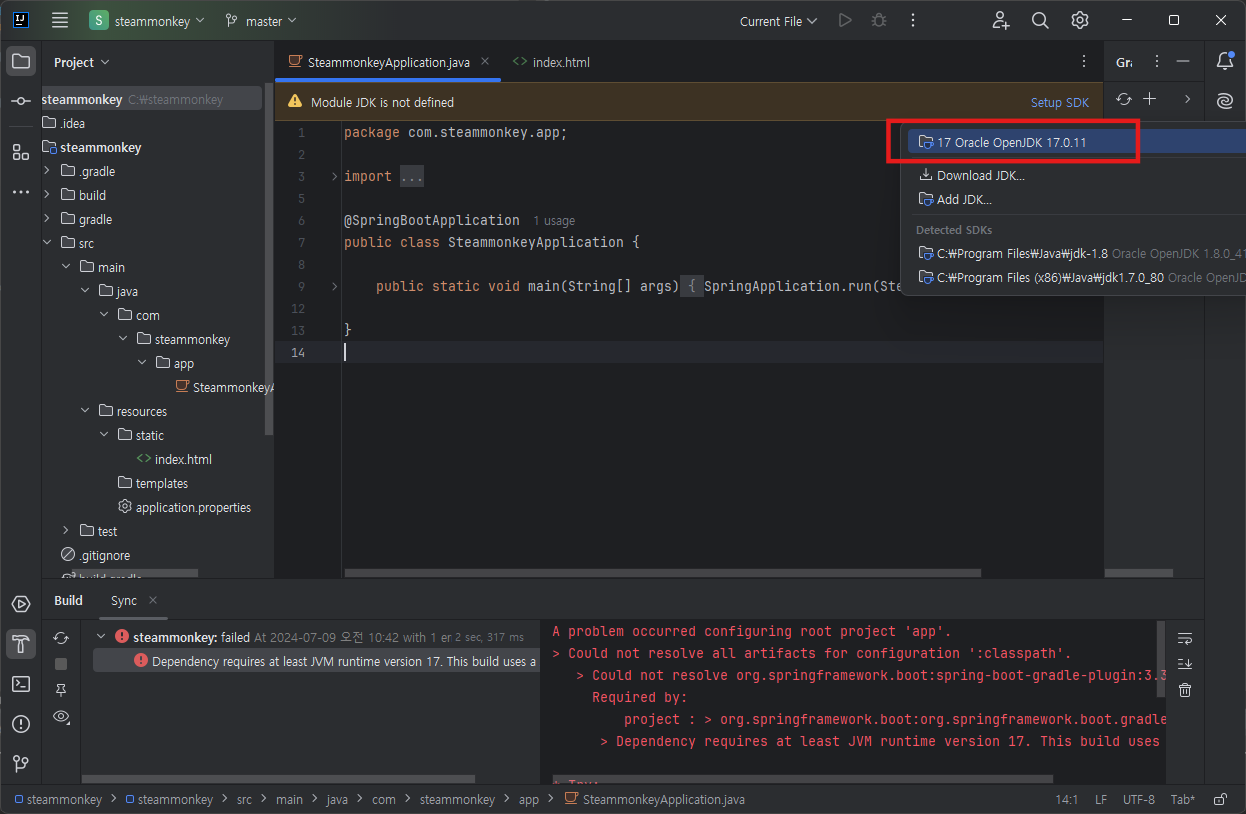Viewport: 1246px width, 814px height.
Task: Open IDE Settings gear
Action: (1080, 20)
